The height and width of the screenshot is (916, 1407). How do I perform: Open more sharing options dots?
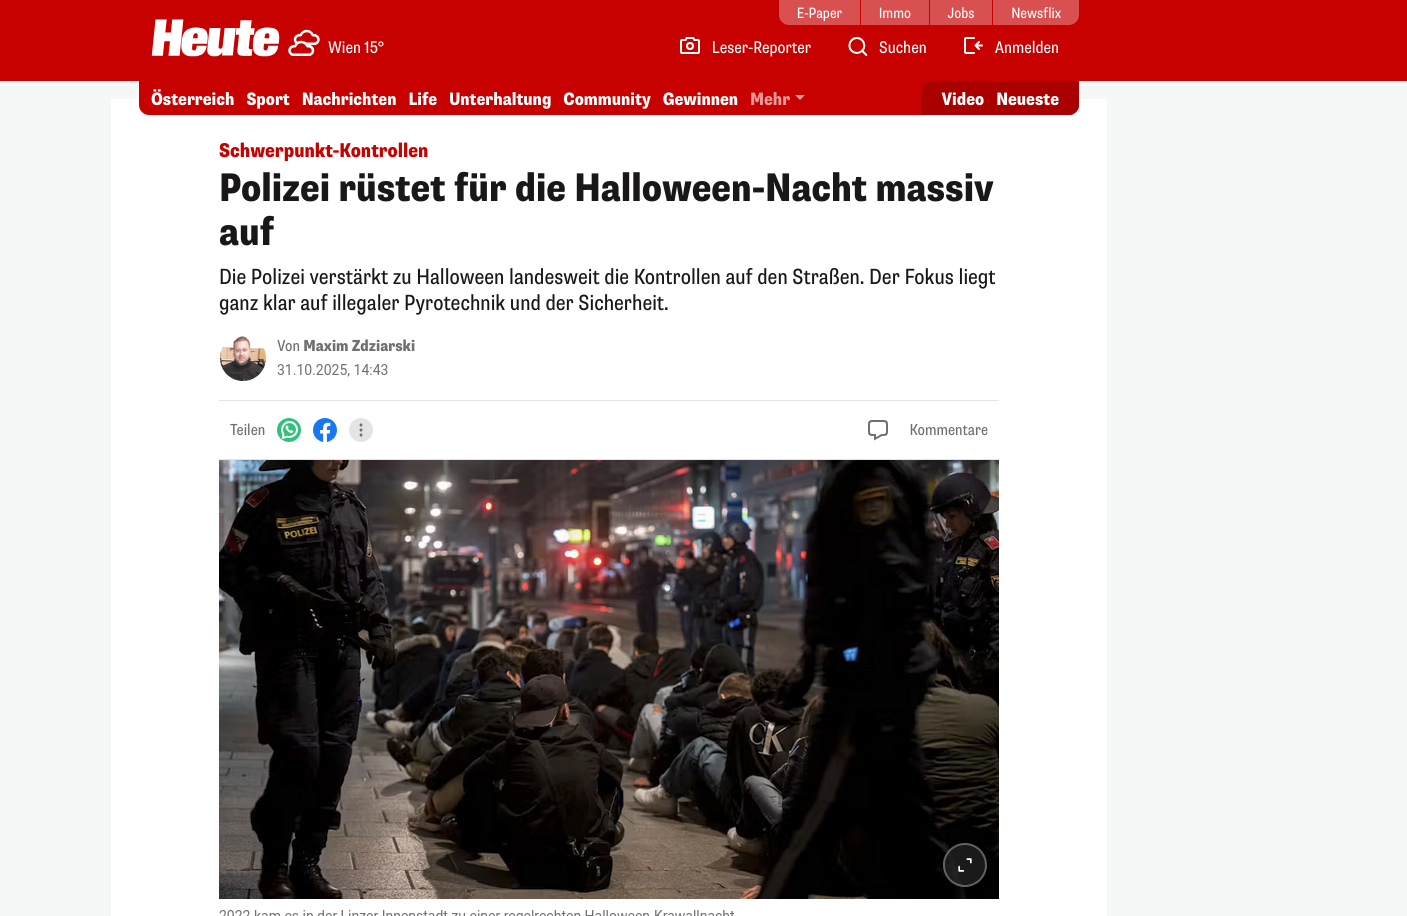[x=361, y=430]
